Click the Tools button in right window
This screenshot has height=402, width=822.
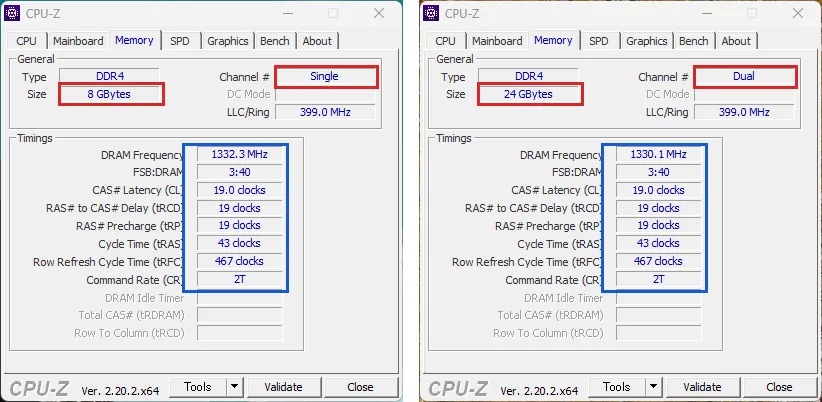pos(616,387)
